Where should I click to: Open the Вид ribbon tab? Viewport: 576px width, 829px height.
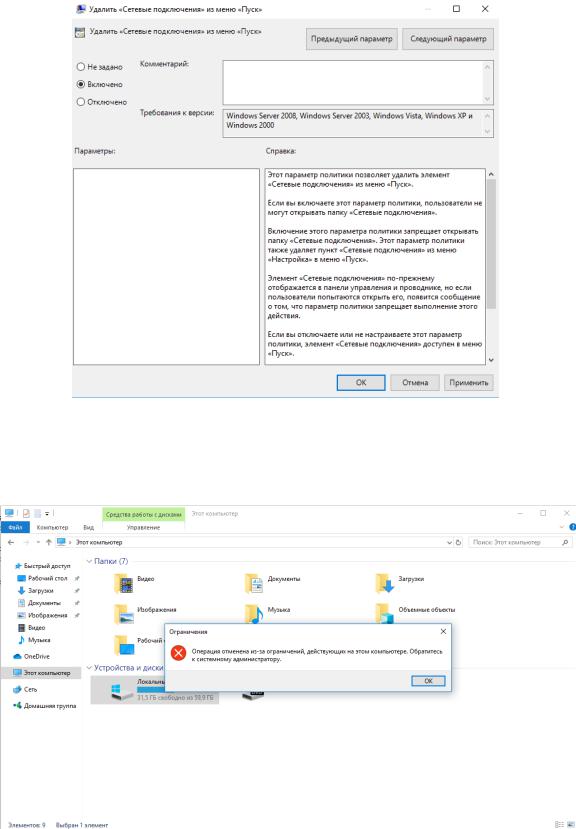tap(88, 527)
